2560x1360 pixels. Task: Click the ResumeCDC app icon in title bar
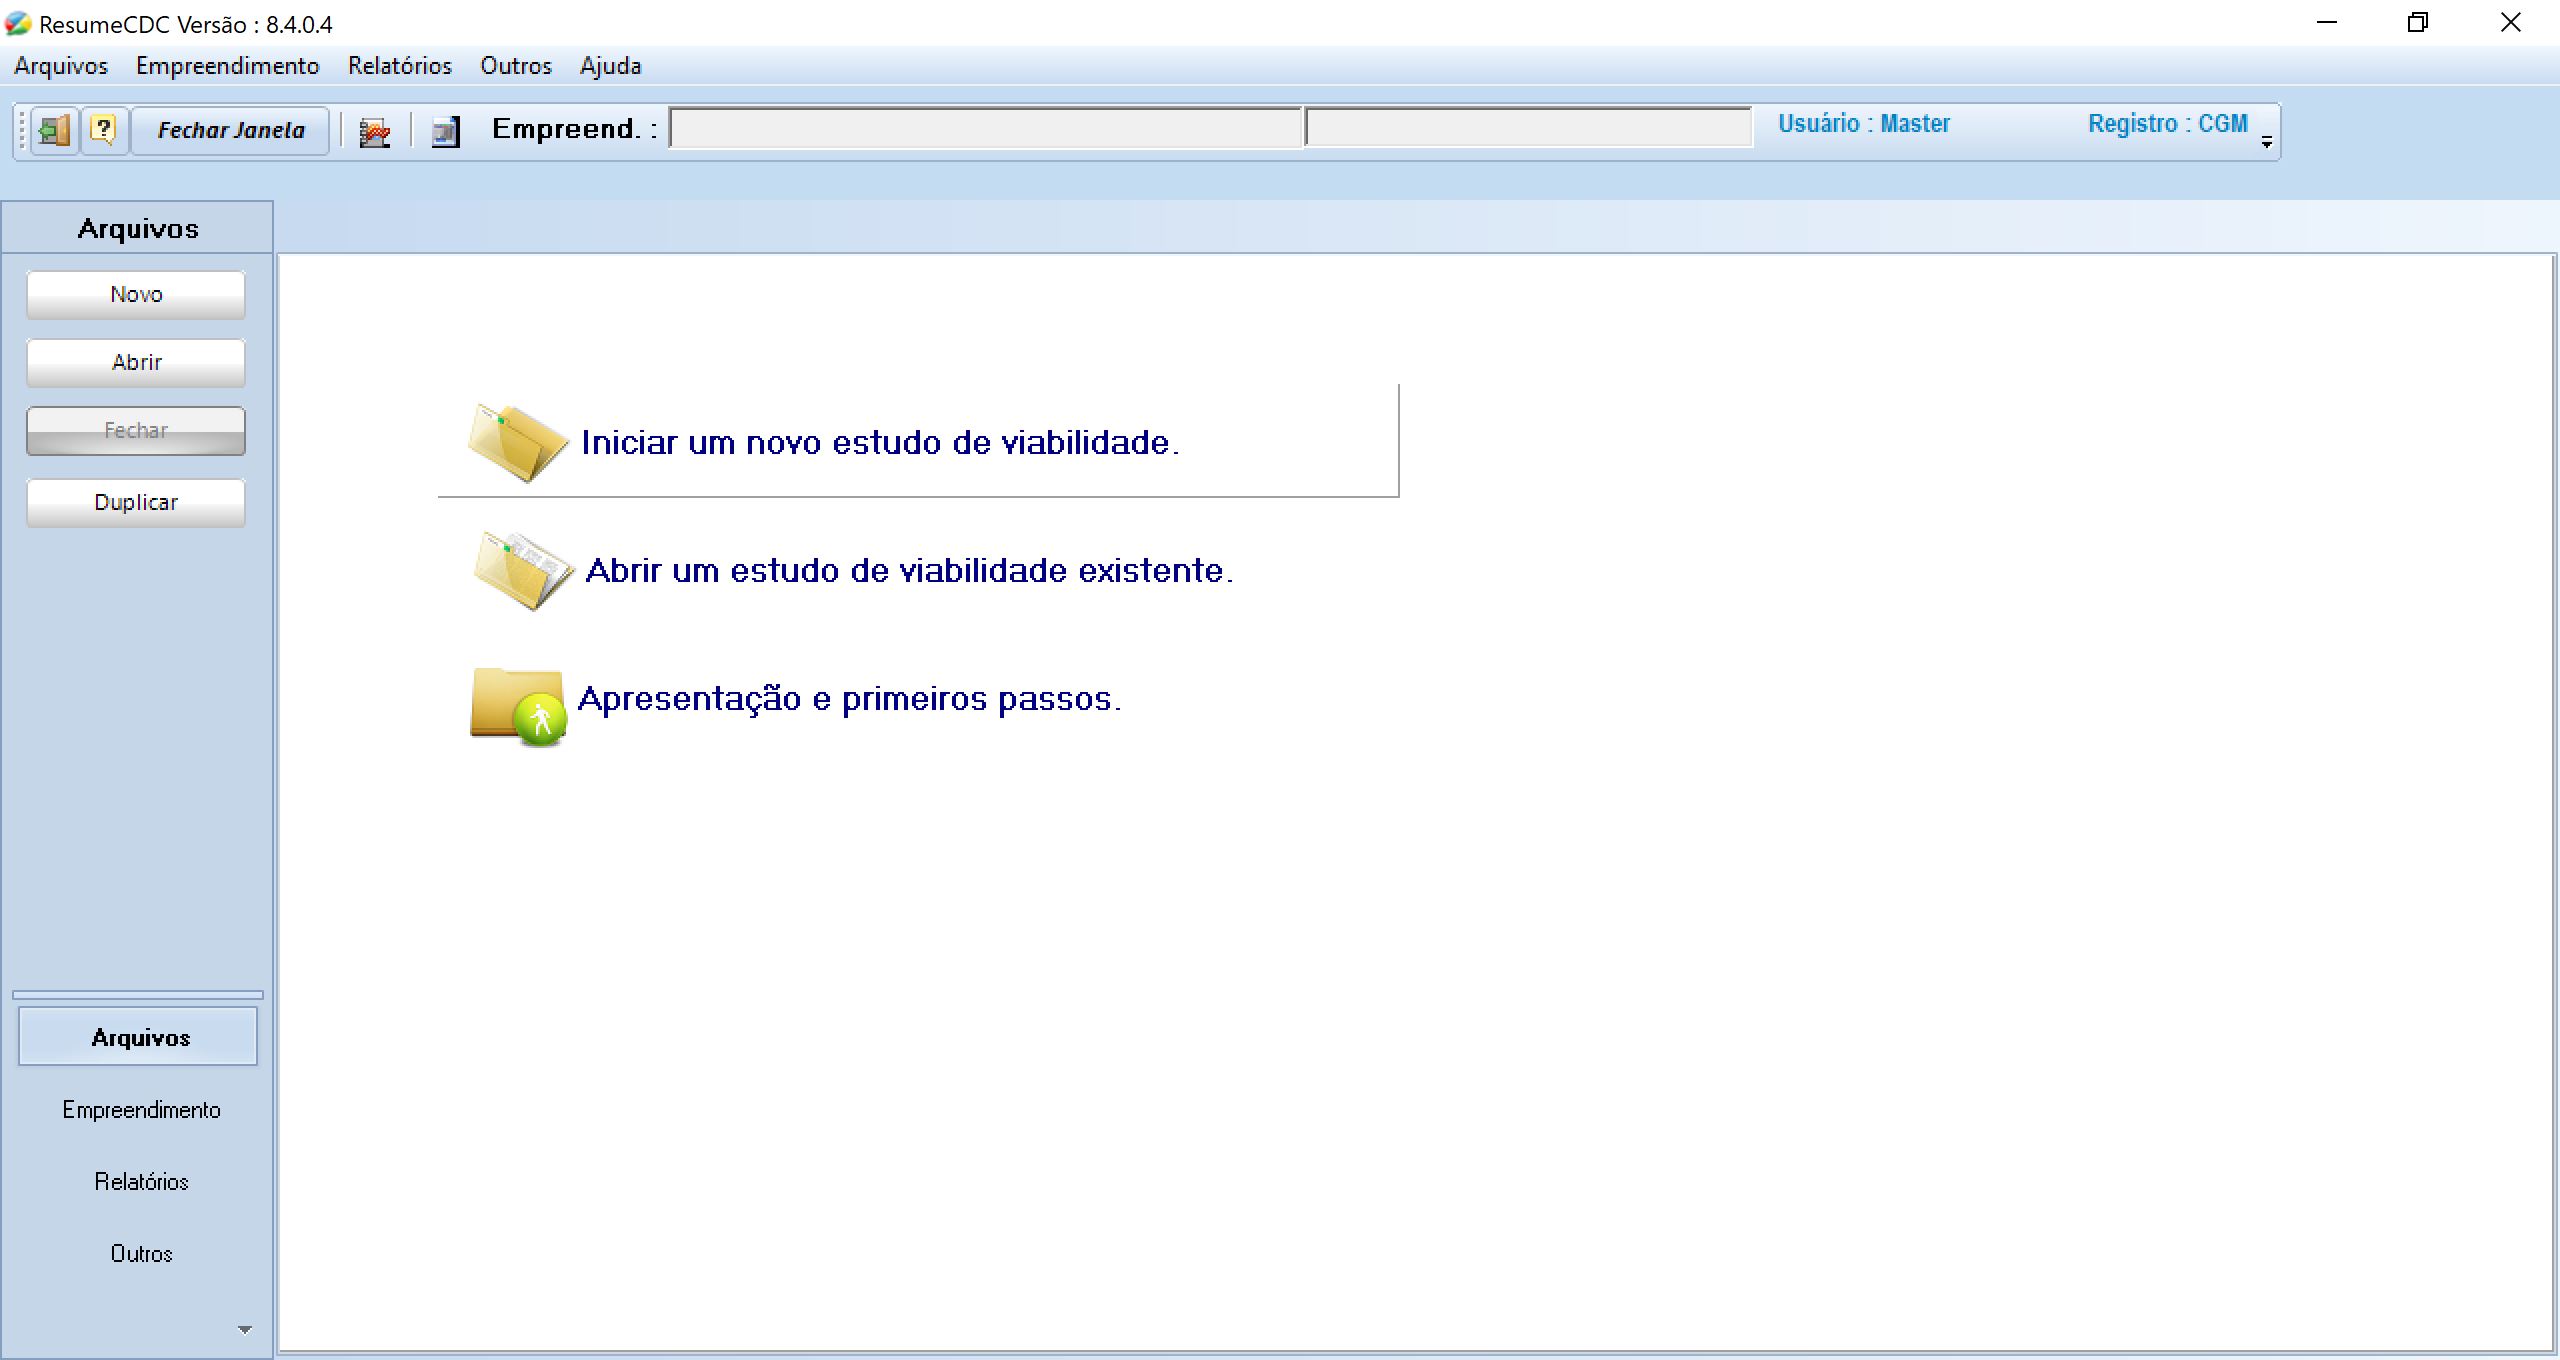coord(18,23)
